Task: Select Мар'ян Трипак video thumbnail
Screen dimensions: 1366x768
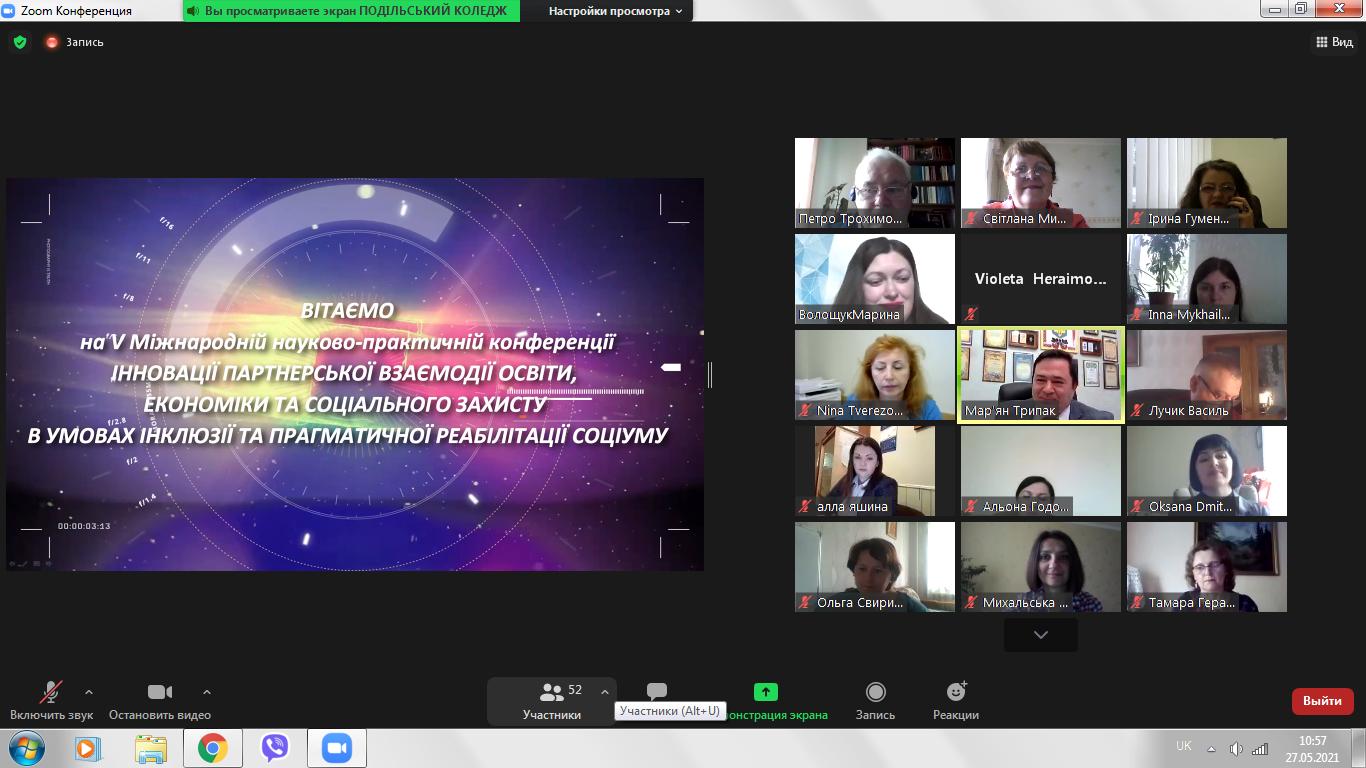Action: [x=1040, y=375]
